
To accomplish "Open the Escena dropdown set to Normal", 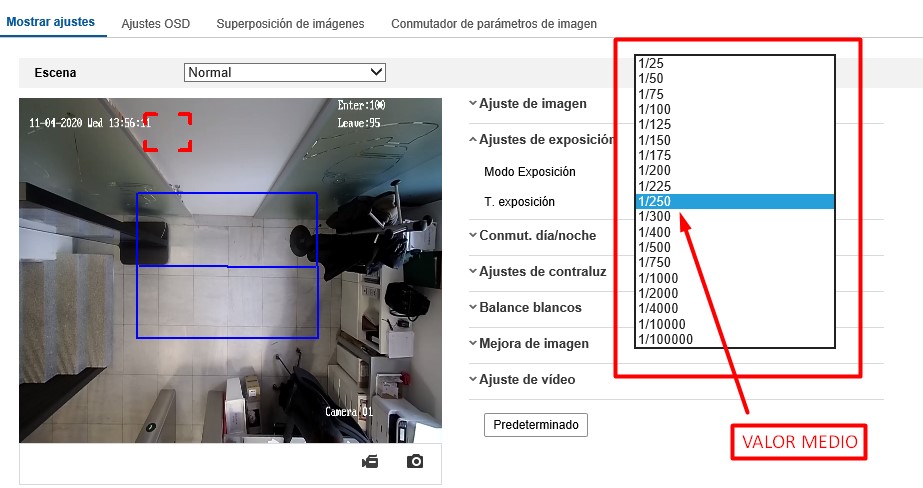I will point(285,72).
